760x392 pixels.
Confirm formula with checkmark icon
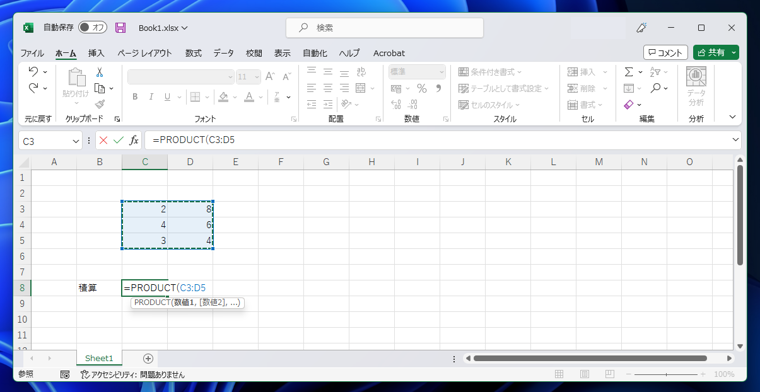click(x=118, y=141)
